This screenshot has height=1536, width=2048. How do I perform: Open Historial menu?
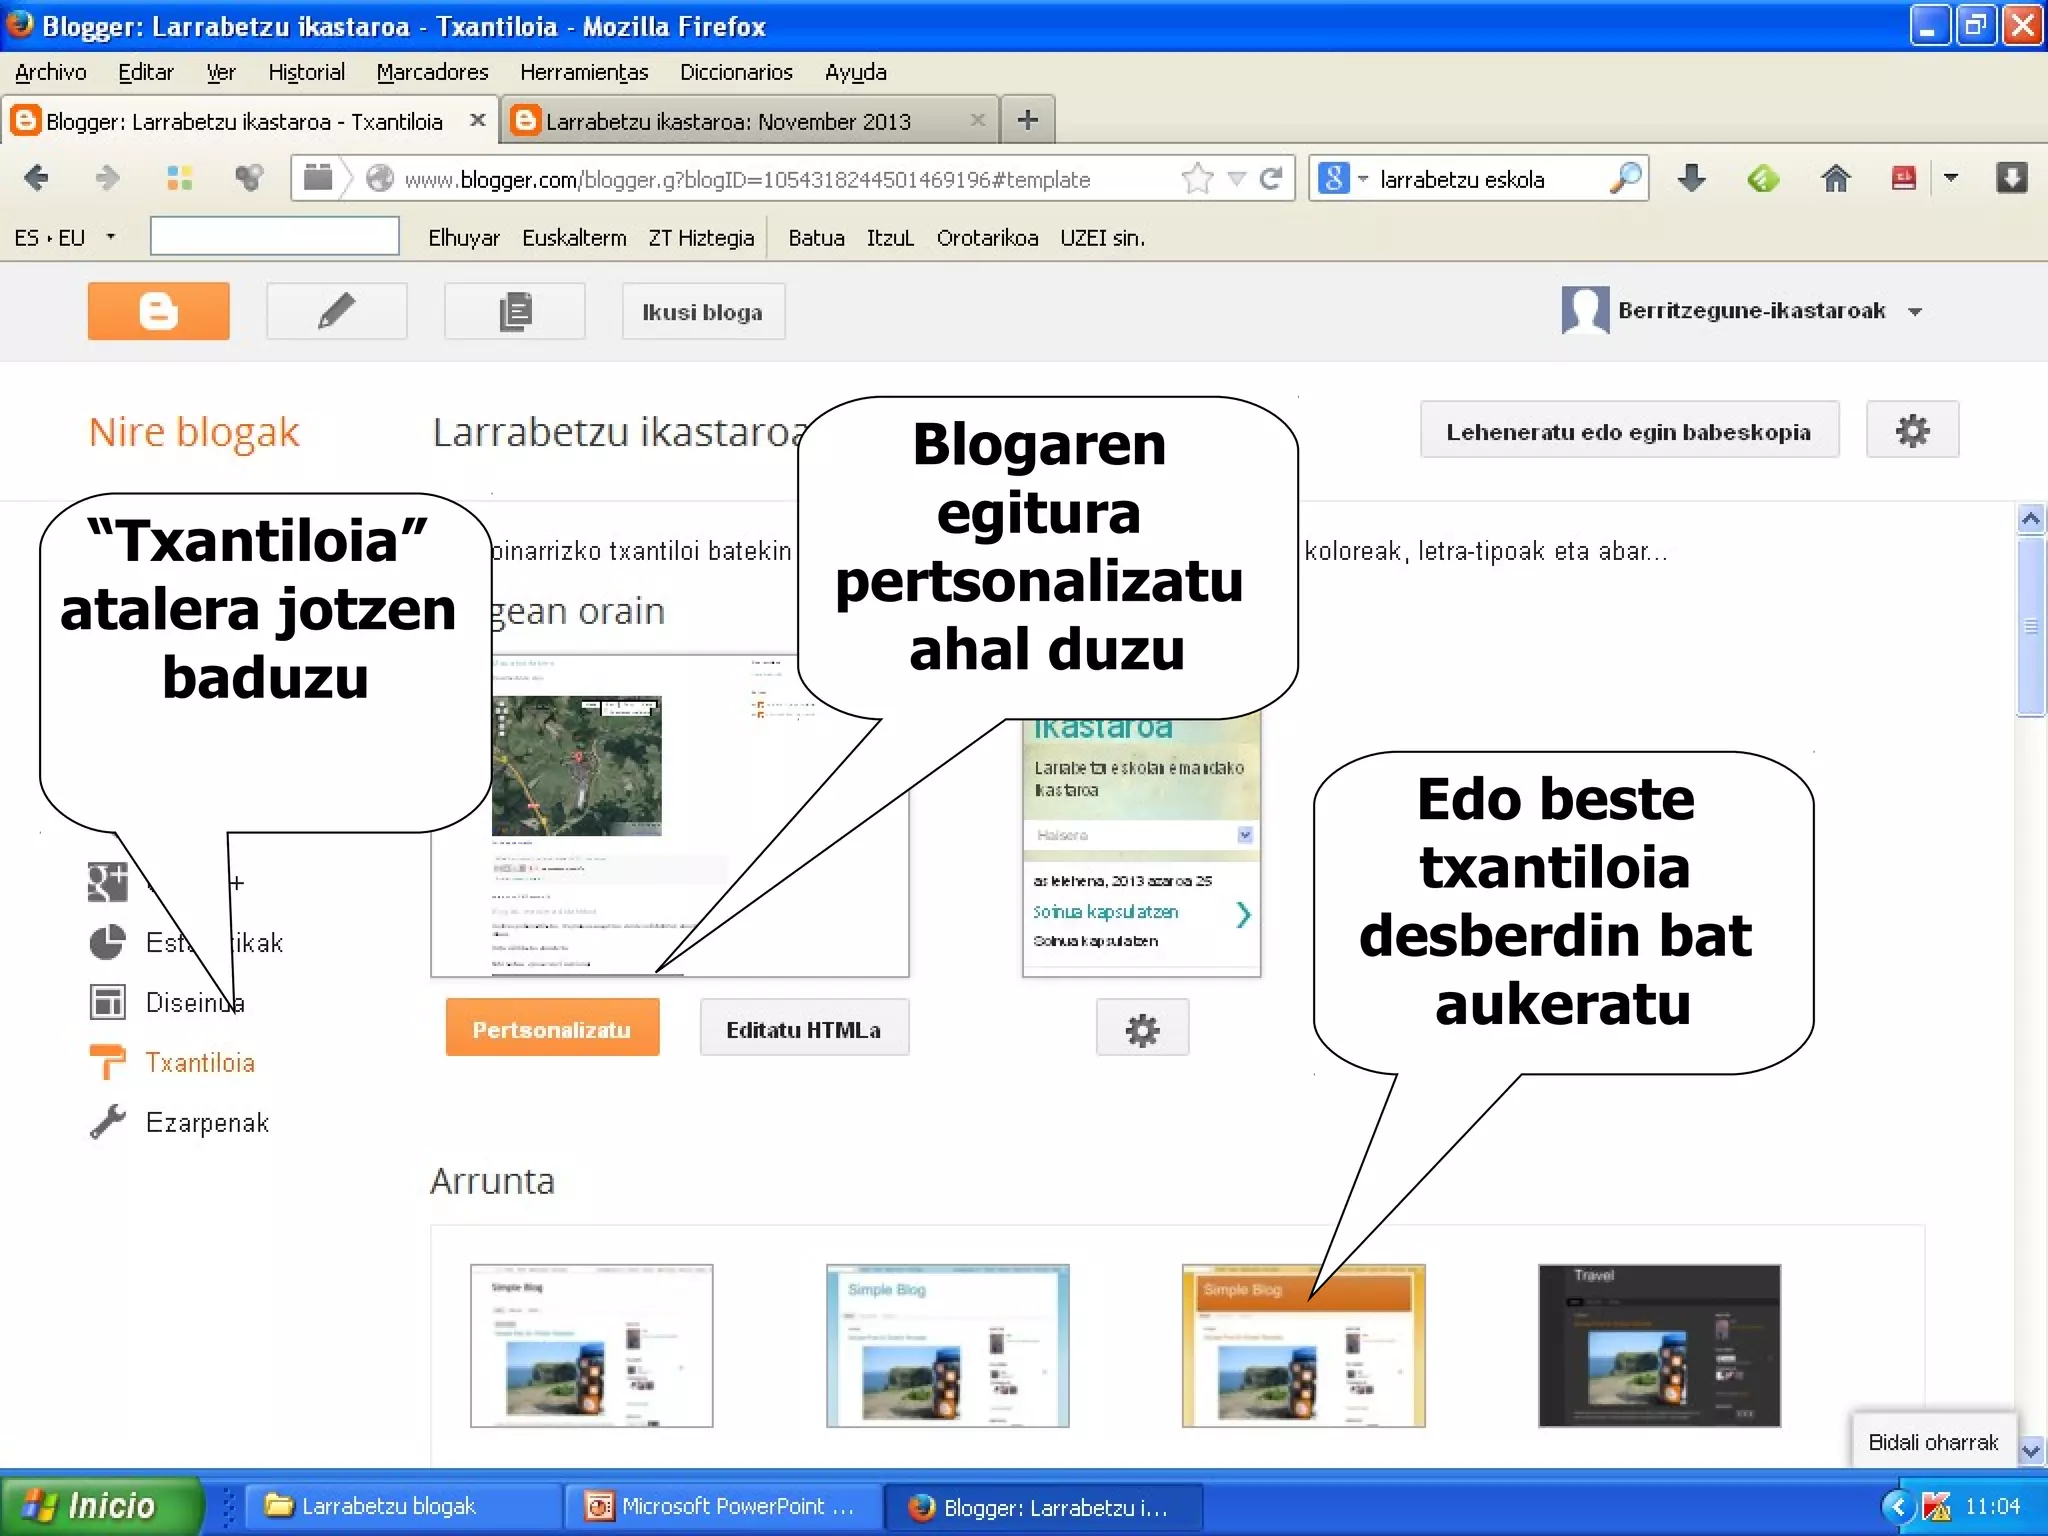coord(306,72)
